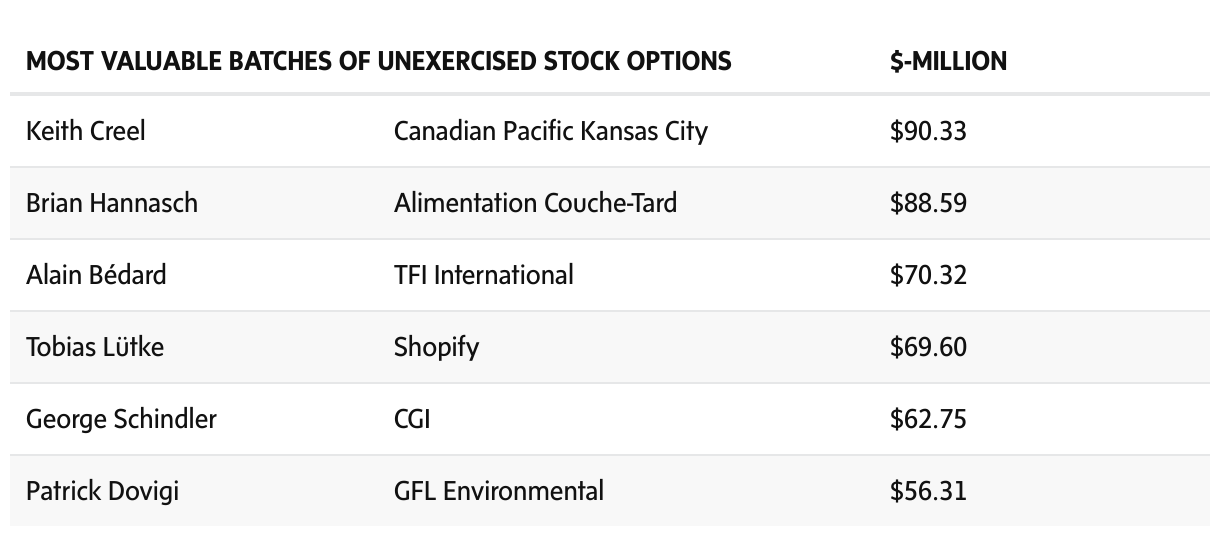This screenshot has width=1220, height=536.
Task: Click the Most Valuable Batches table heading
Action: pyautogui.click(x=378, y=61)
